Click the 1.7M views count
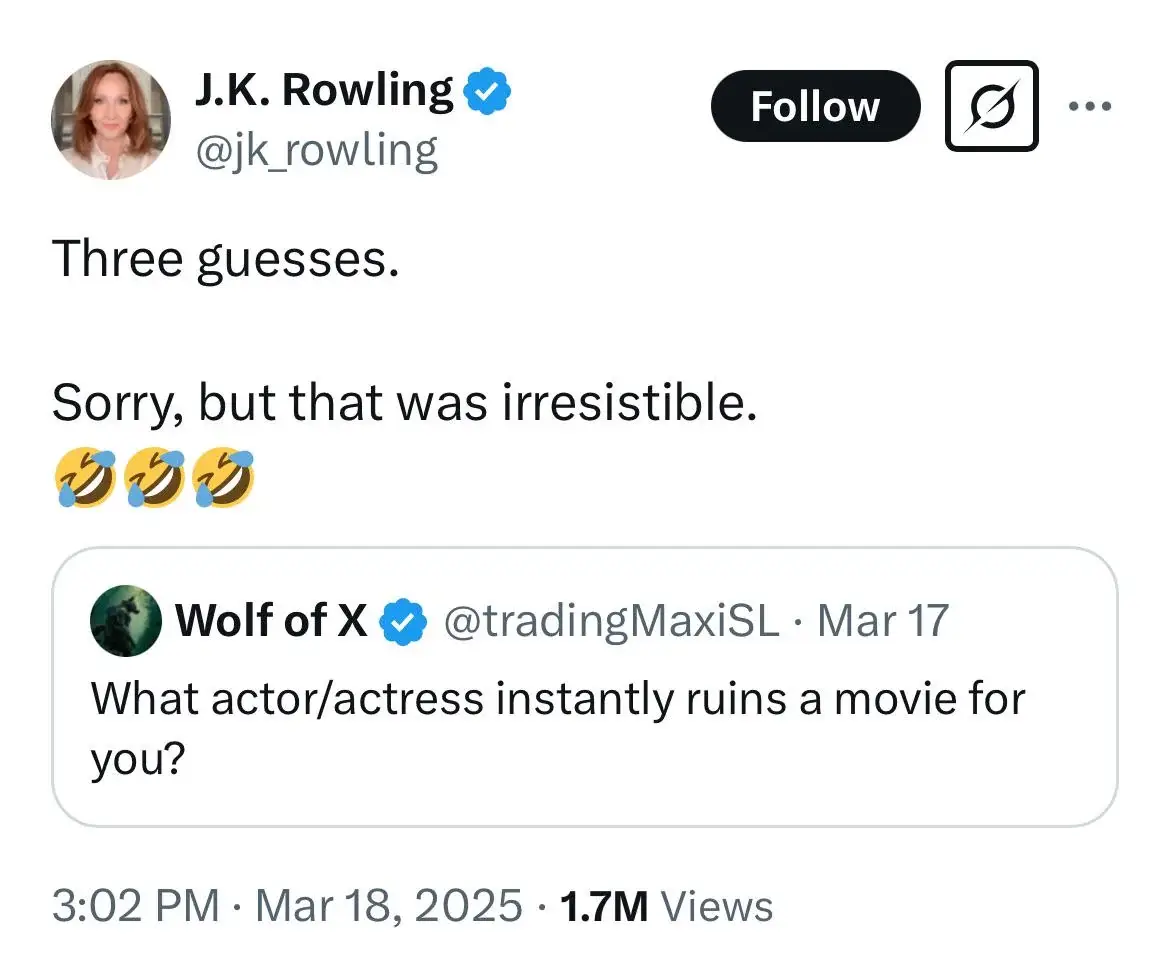Image resolution: width=1170 pixels, height=978 pixels. 604,905
